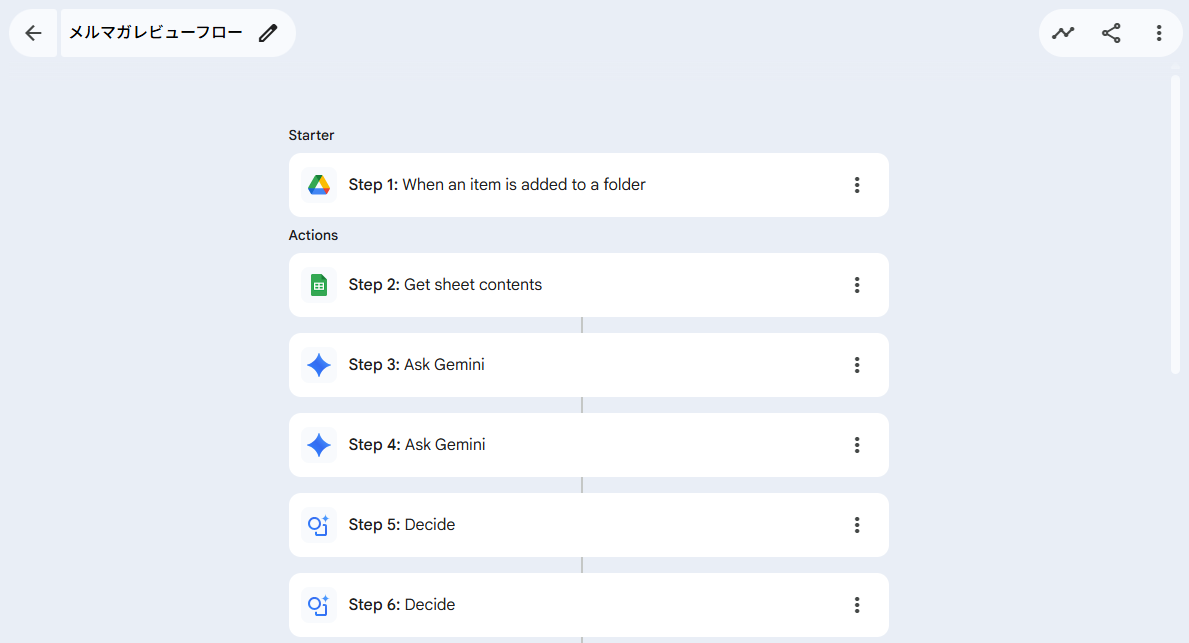The height and width of the screenshot is (643, 1189).
Task: Click the share icon
Action: (1111, 33)
